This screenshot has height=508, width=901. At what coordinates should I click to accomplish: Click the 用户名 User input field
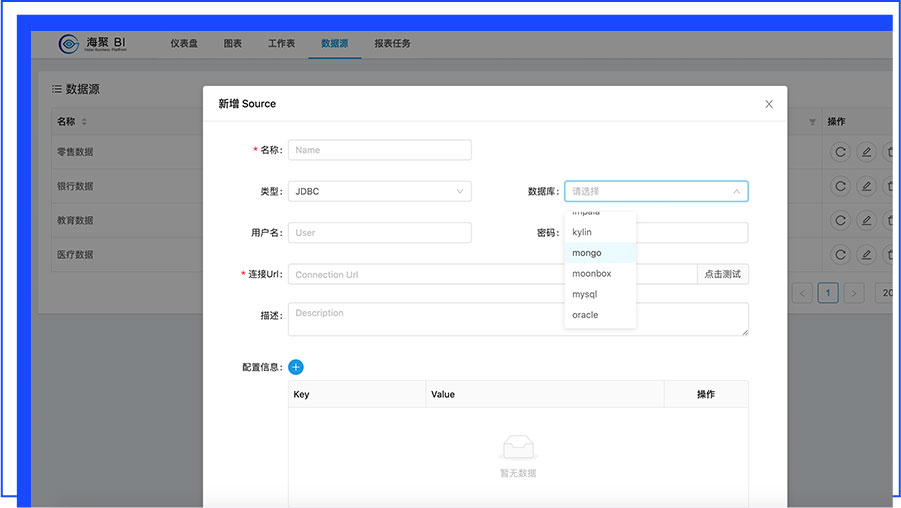380,233
